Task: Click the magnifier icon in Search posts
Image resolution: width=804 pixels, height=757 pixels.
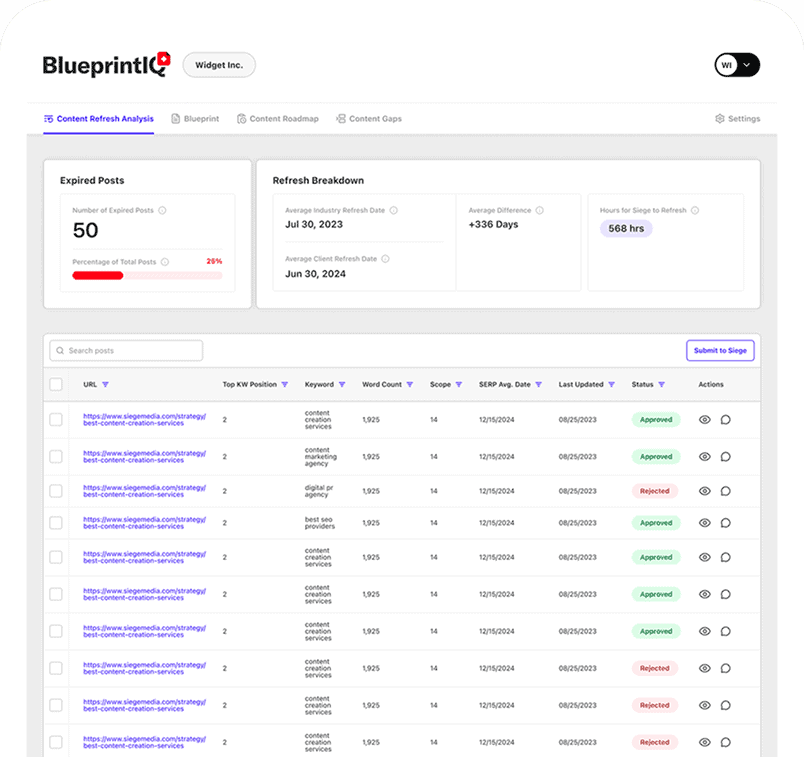Action: [60, 351]
